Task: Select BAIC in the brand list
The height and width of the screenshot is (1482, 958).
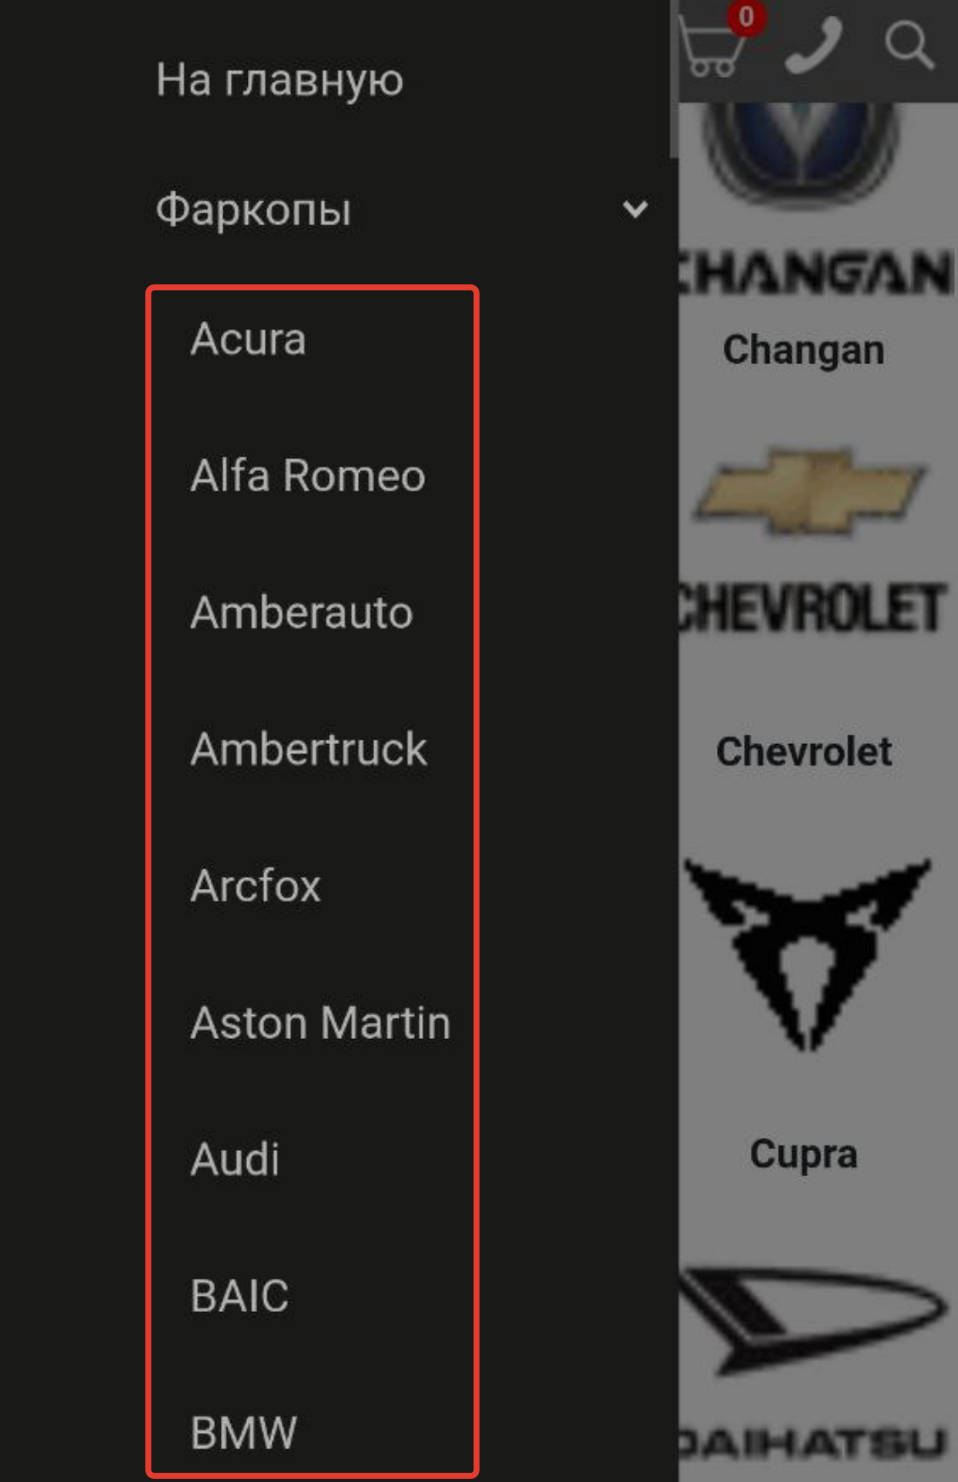Action: coord(239,1296)
